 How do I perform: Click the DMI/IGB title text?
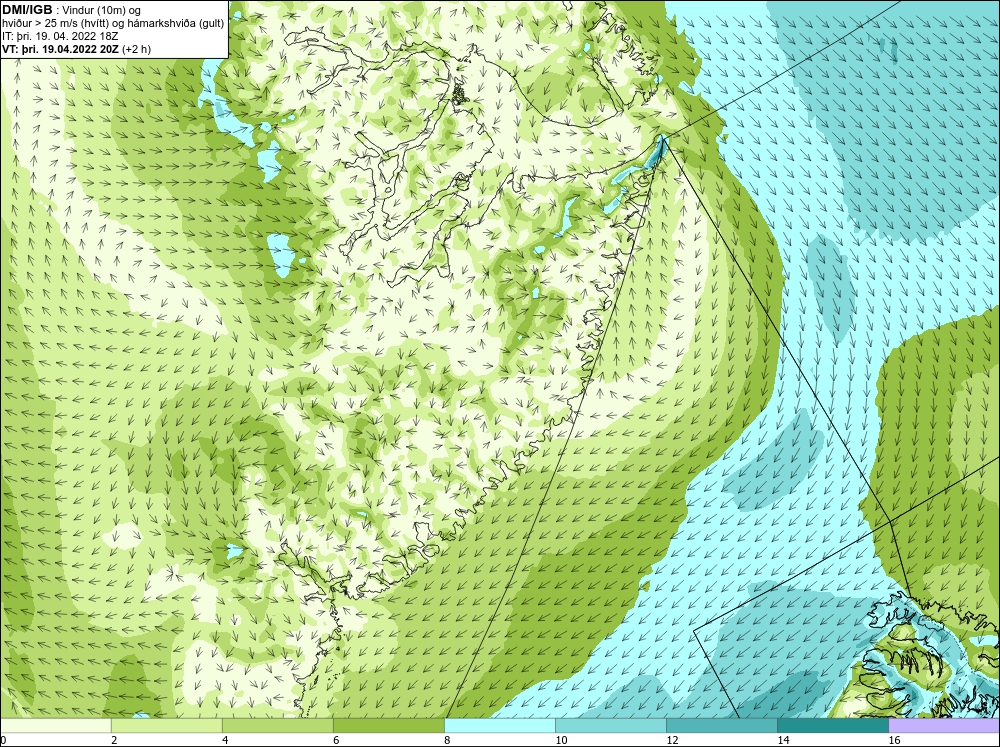click(x=27, y=10)
